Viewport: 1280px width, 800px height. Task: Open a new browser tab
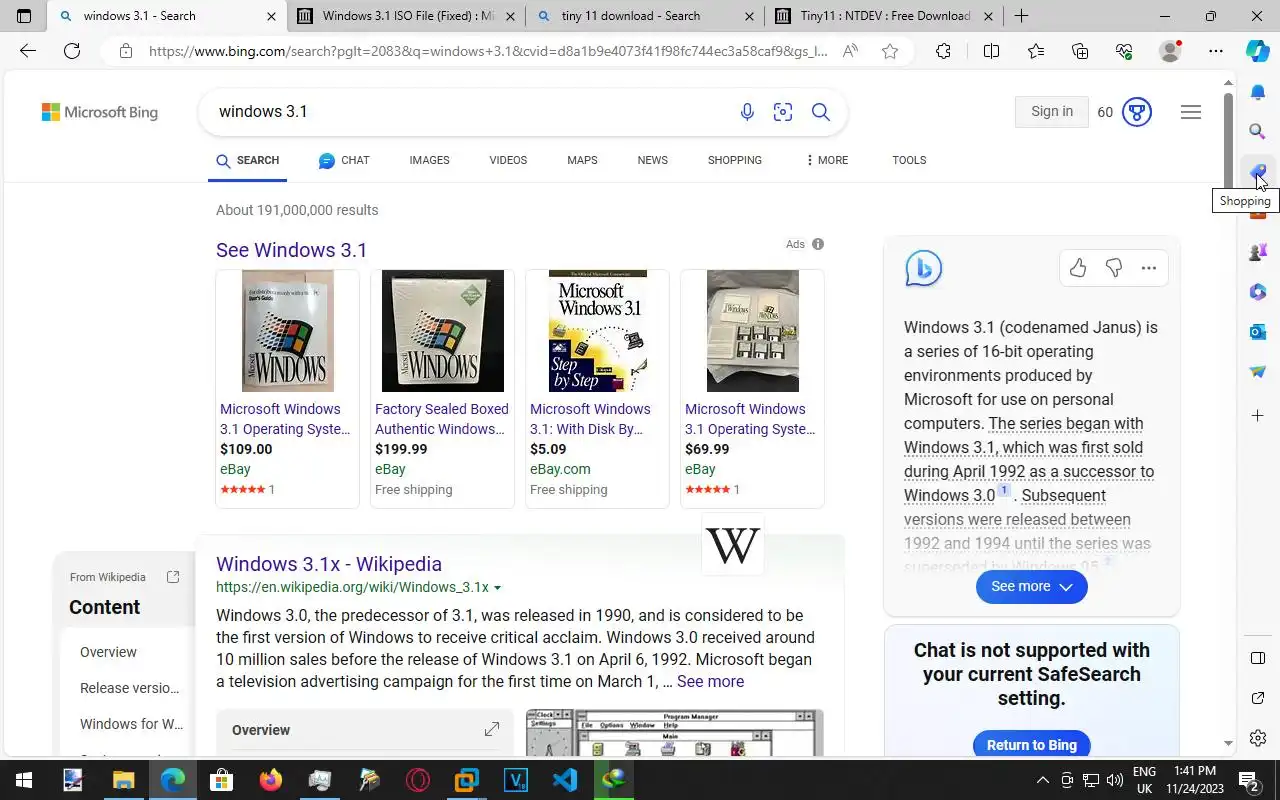(1021, 16)
